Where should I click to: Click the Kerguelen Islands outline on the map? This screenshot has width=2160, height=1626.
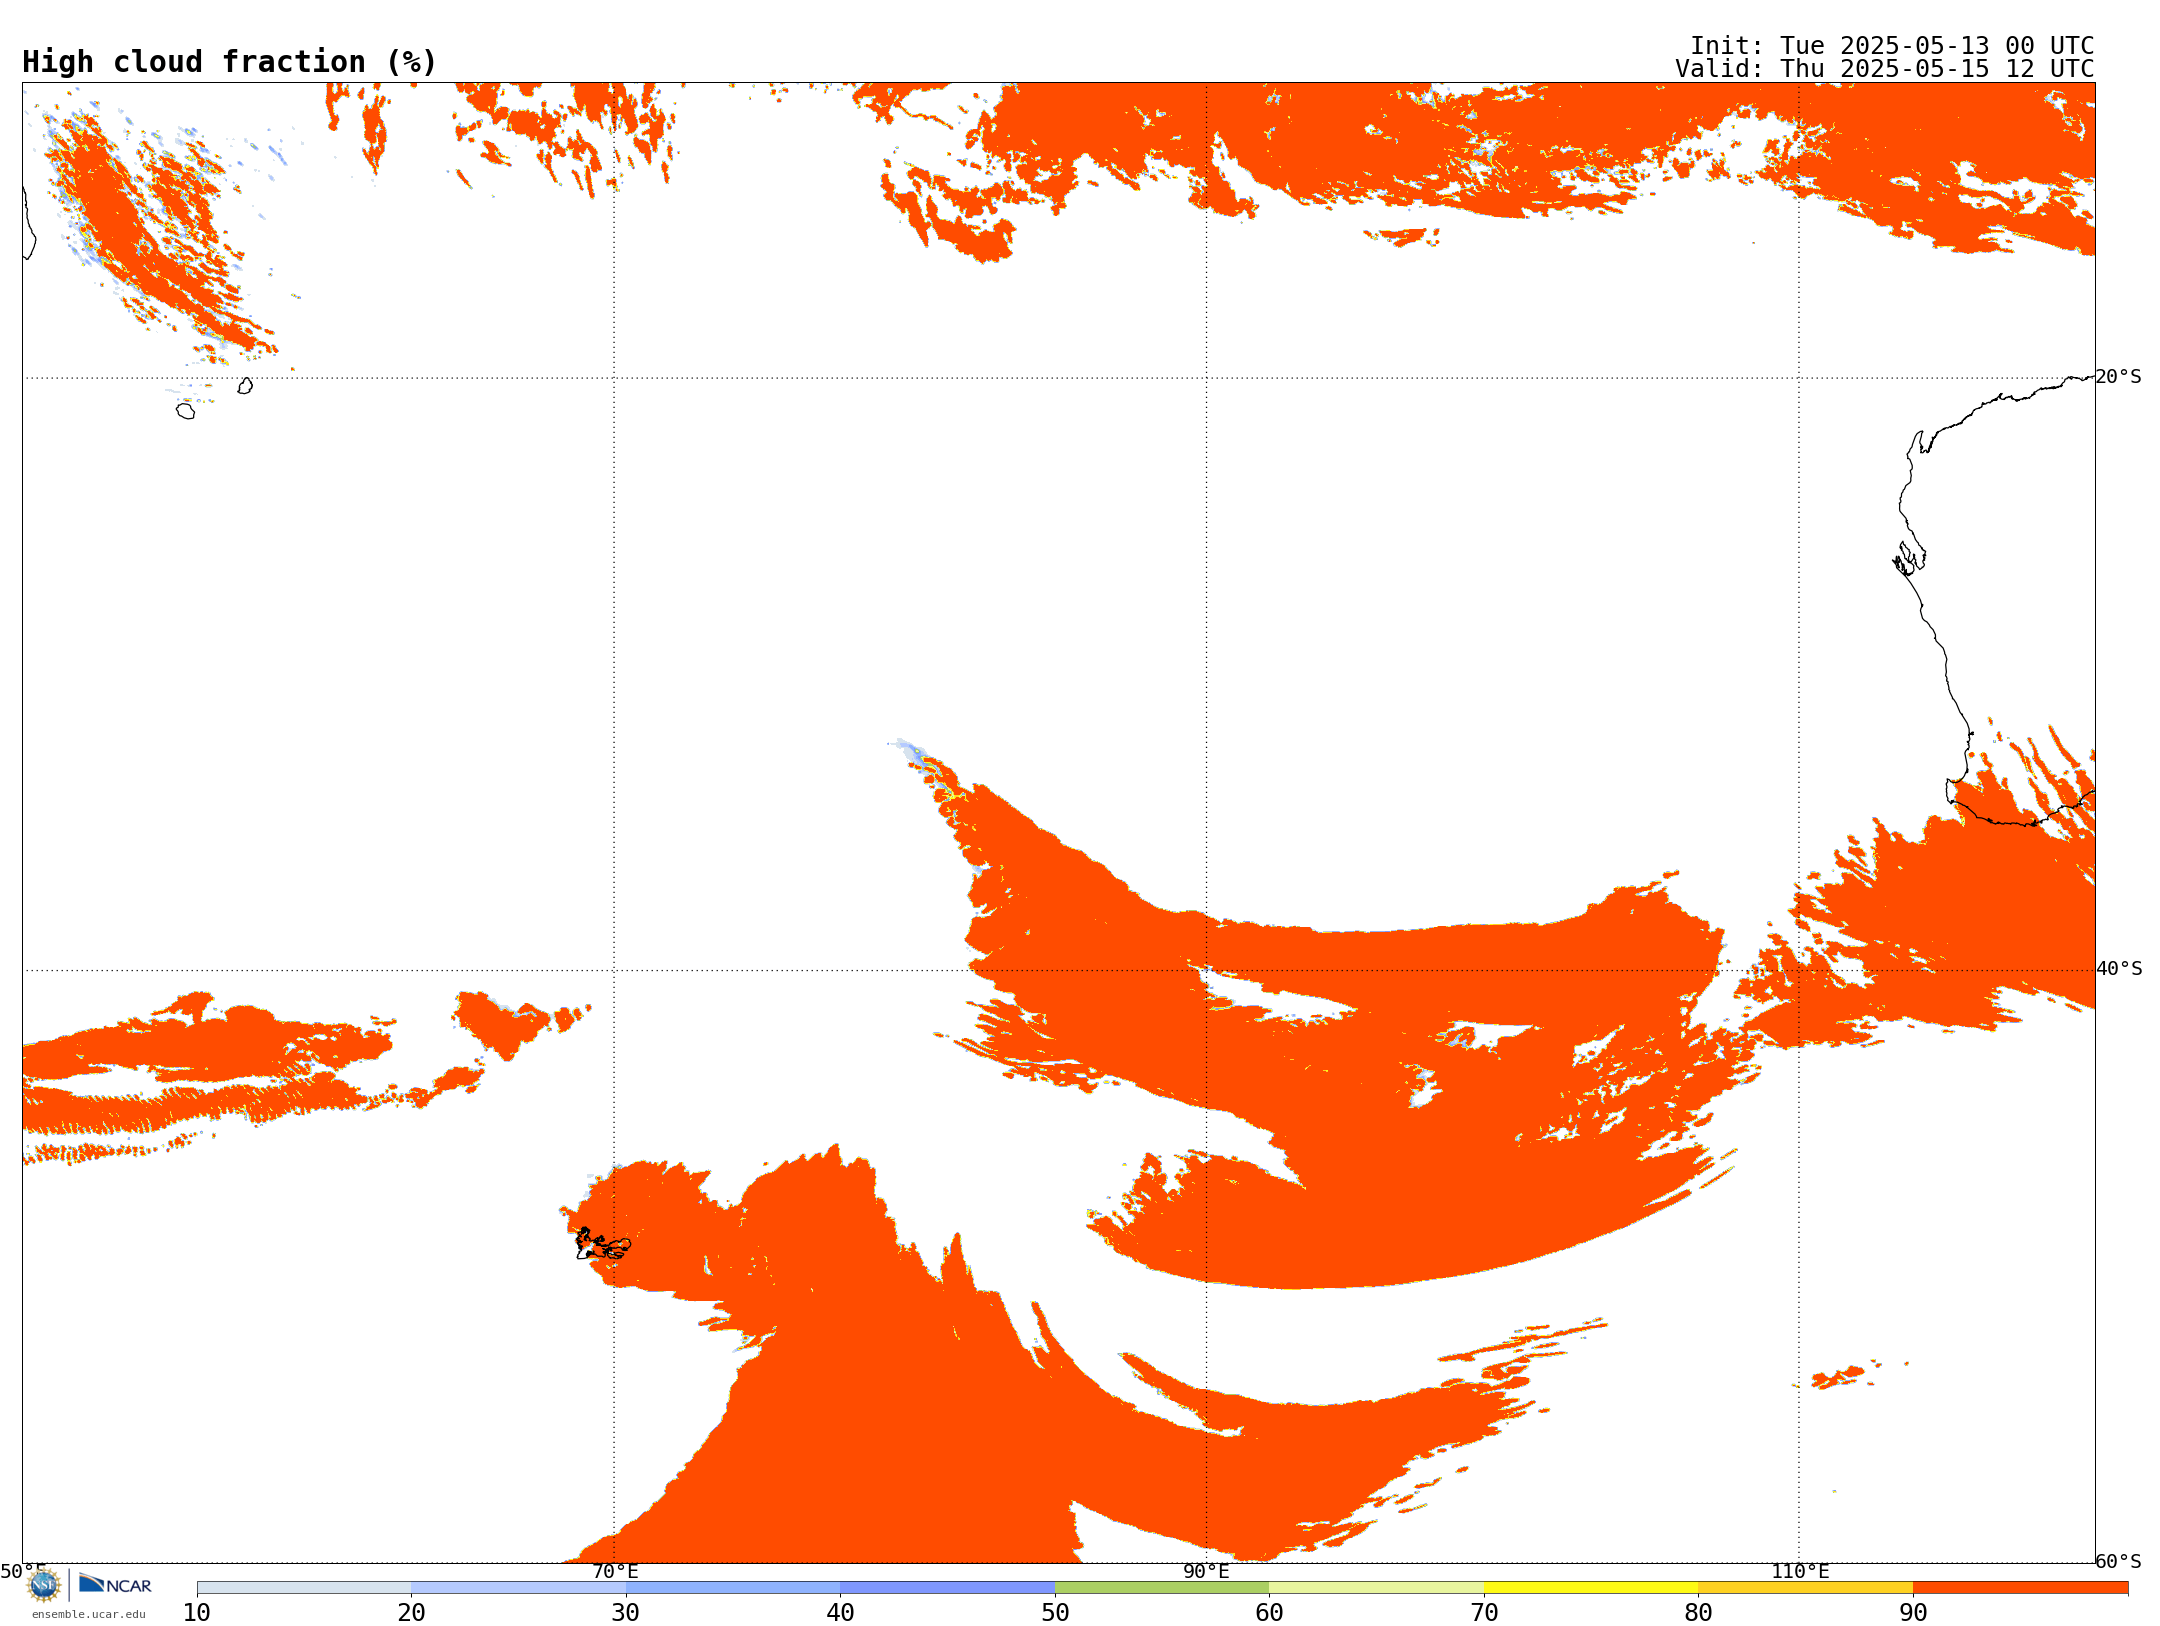[x=603, y=1244]
